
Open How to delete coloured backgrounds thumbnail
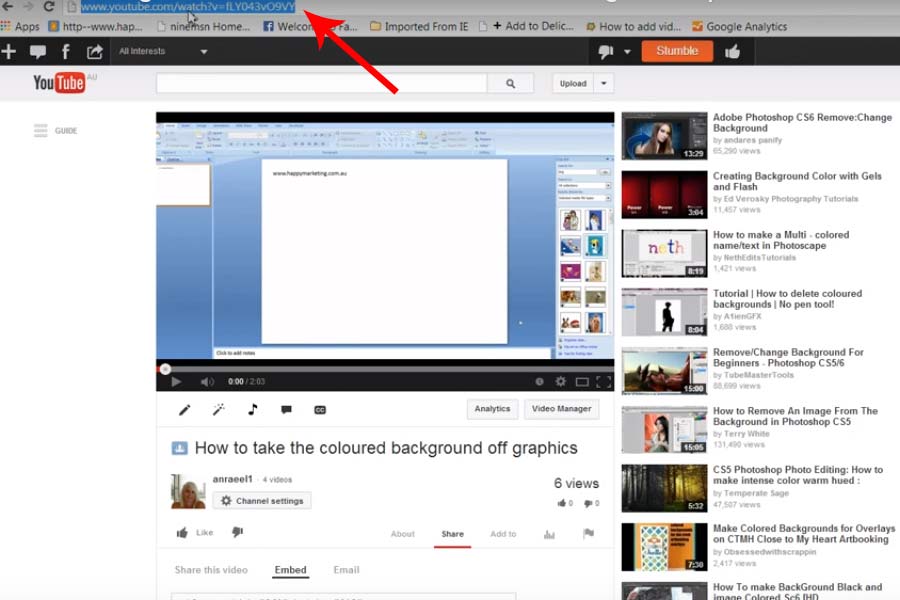664,312
